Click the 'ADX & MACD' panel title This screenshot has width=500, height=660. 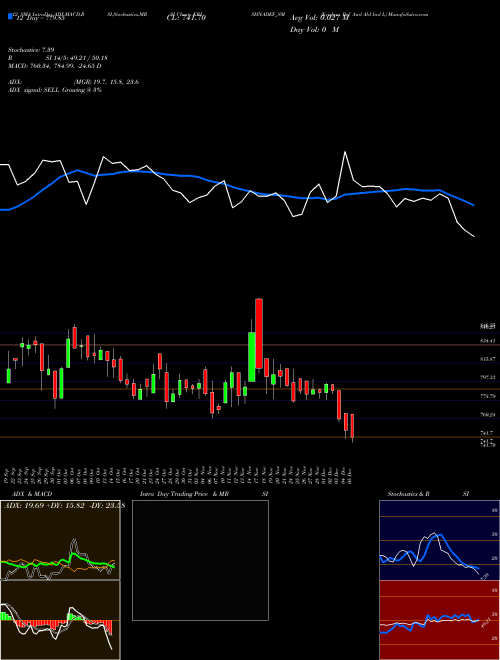32,494
